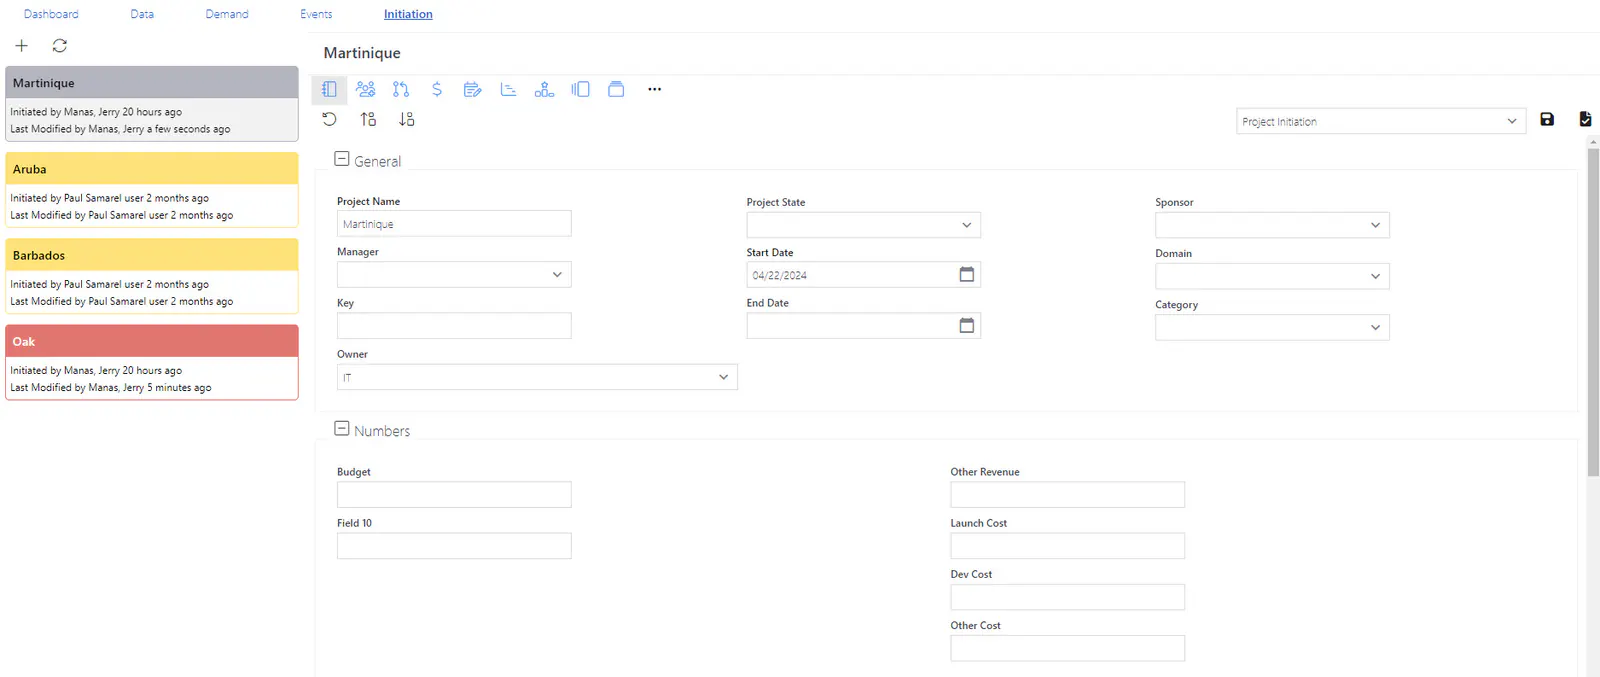
Task: Open the Manager dropdown
Action: (x=454, y=274)
